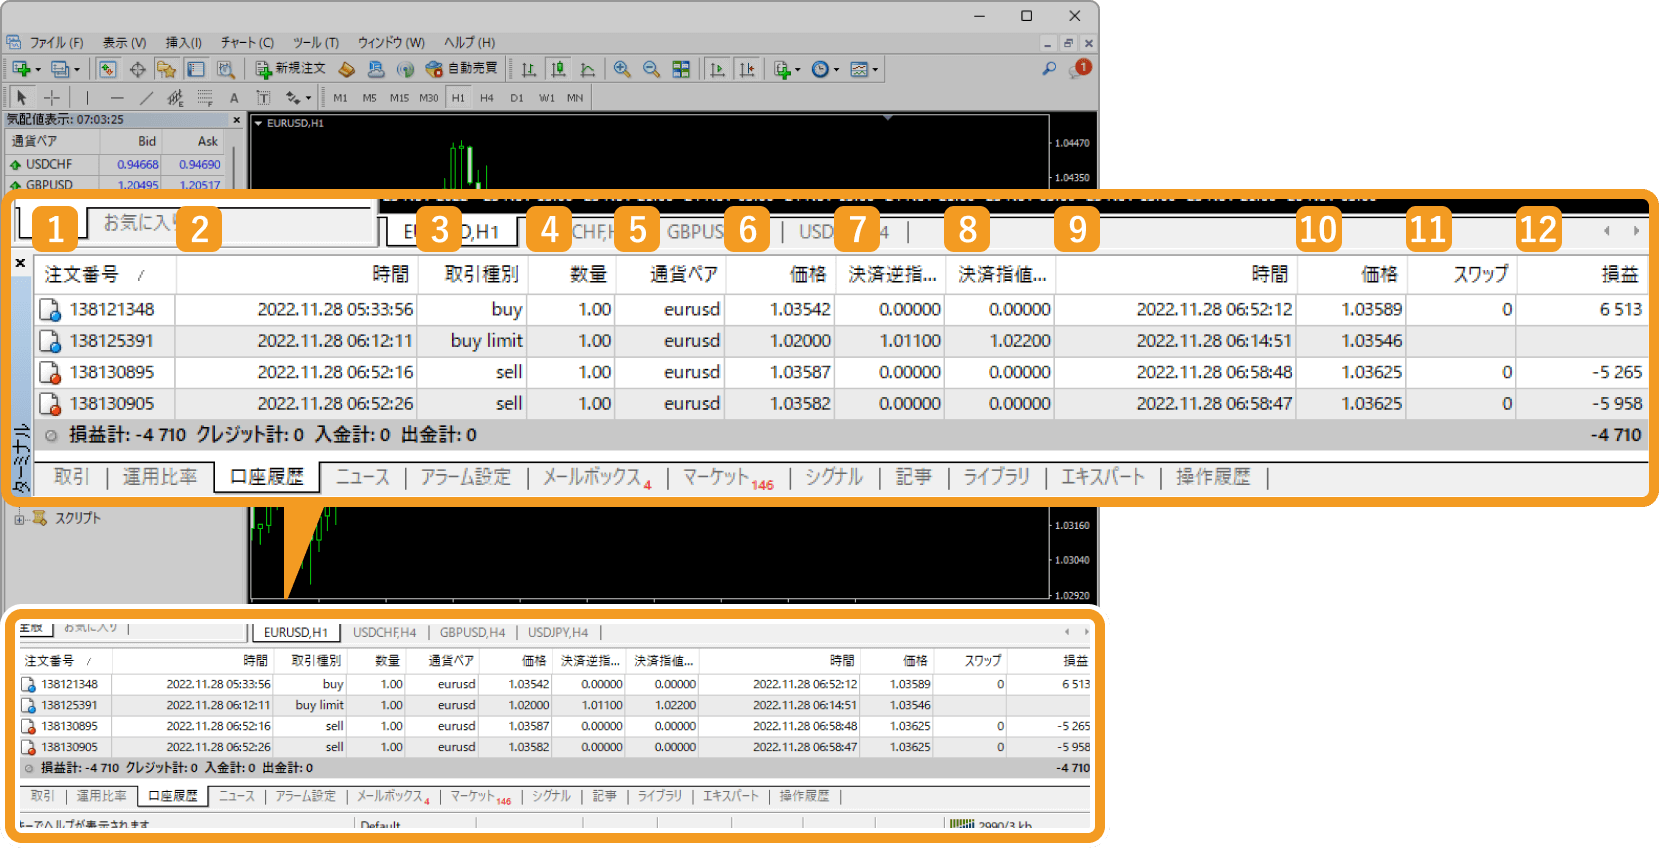The width and height of the screenshot is (1660, 848).
Task: Toggle the 自動売買 auto trading button
Action: click(461, 69)
